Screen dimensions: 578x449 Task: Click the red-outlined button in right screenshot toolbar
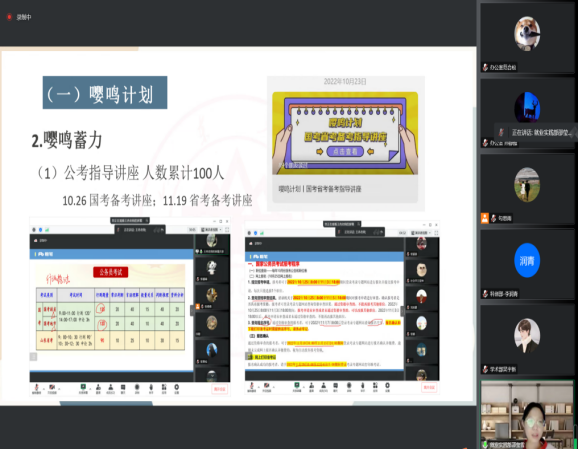click(x=429, y=387)
